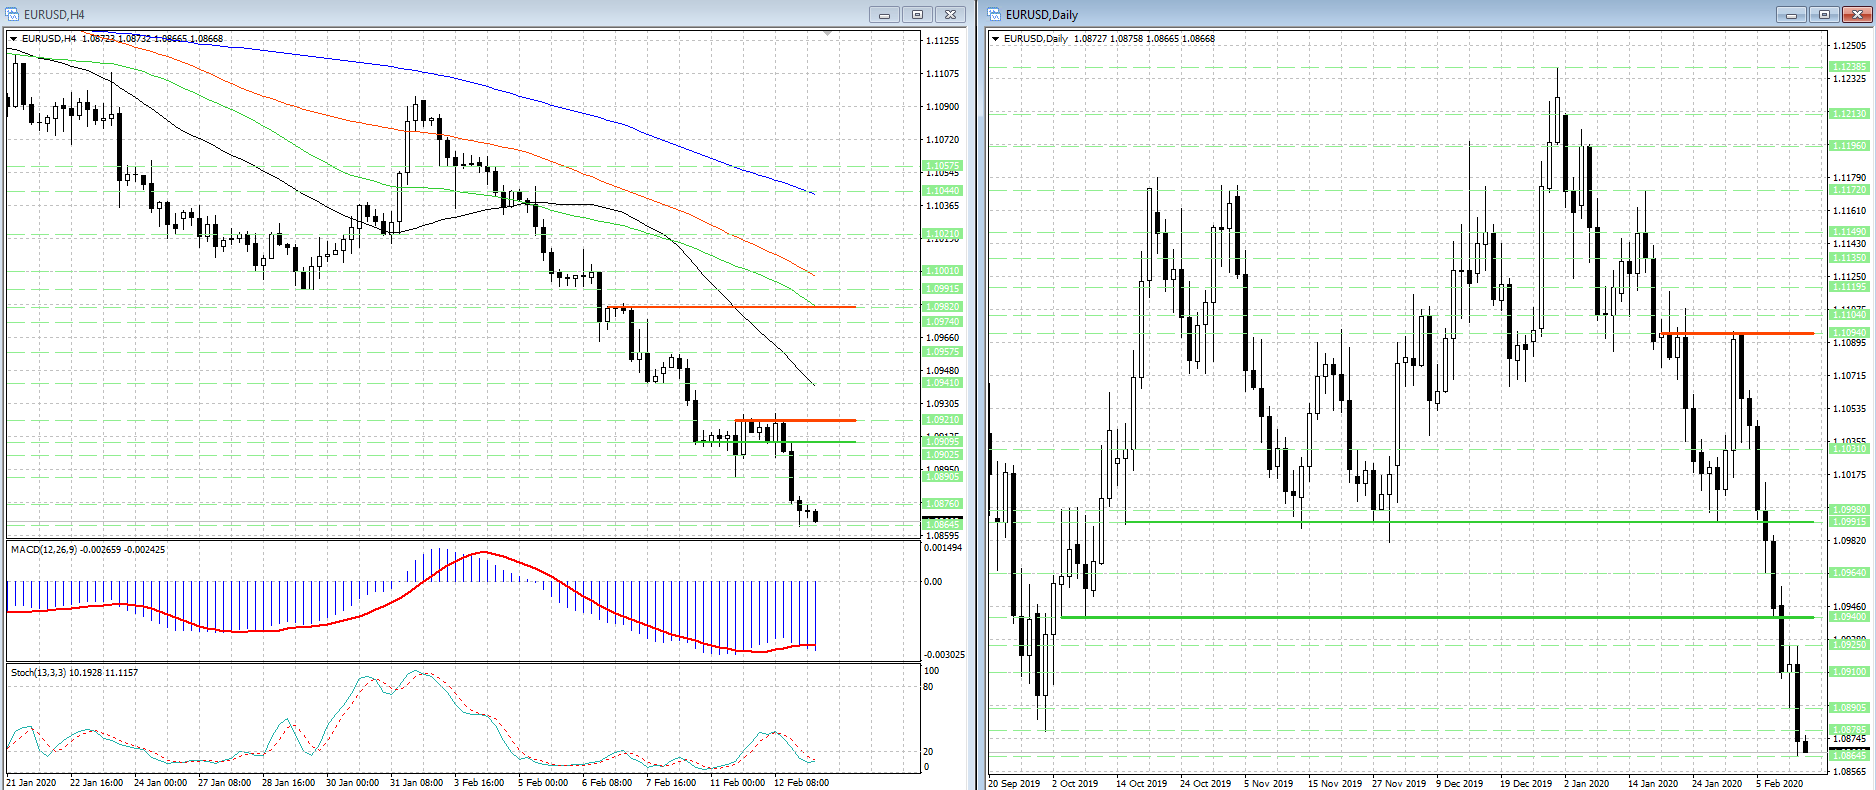Screen dimensions: 1876x790
Task: Select the upper red horizontal line in H4 chart
Action: pyautogui.click(x=730, y=307)
